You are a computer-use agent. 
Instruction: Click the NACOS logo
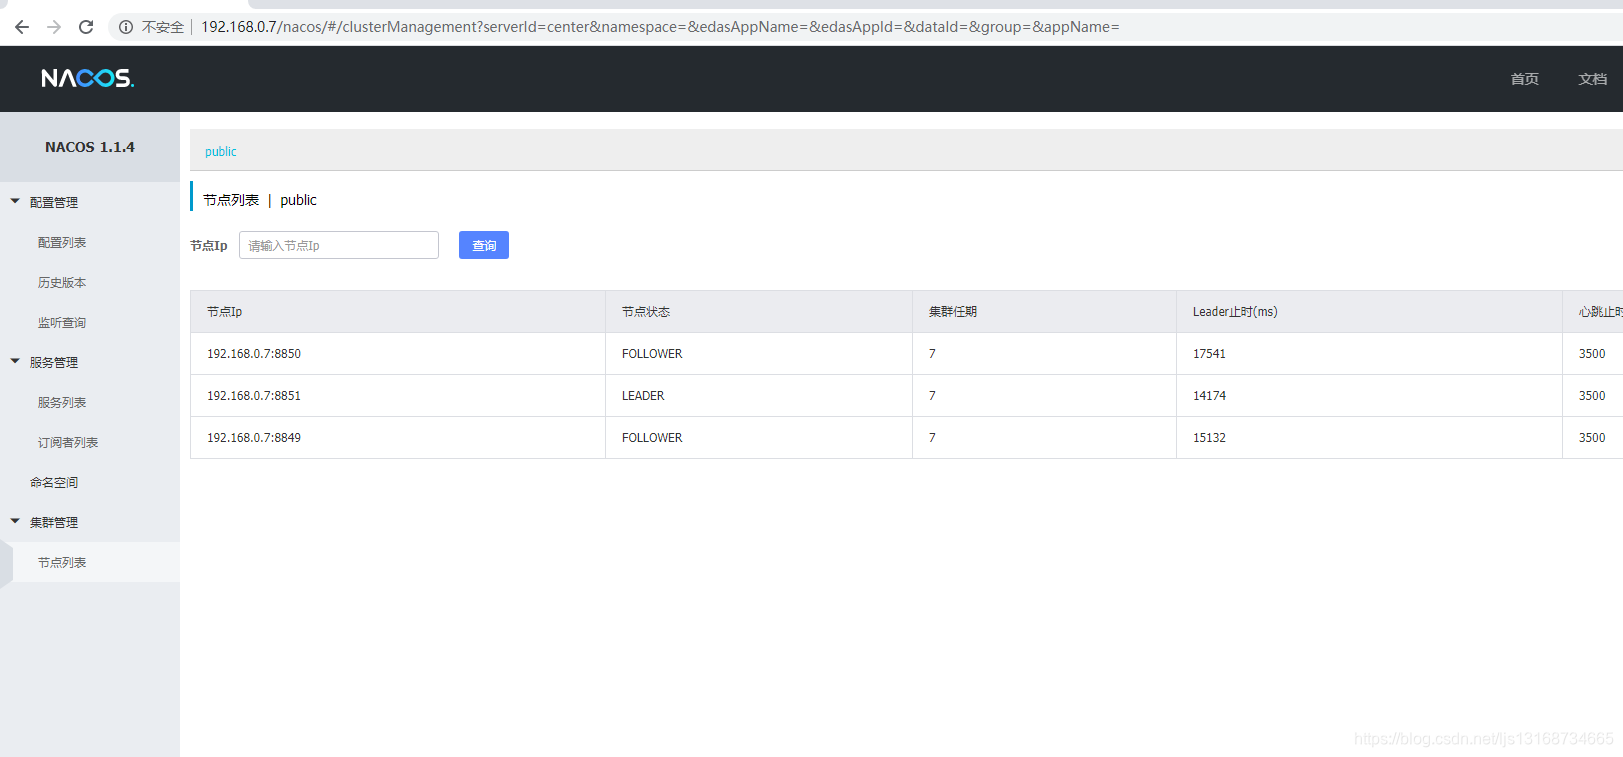click(87, 78)
